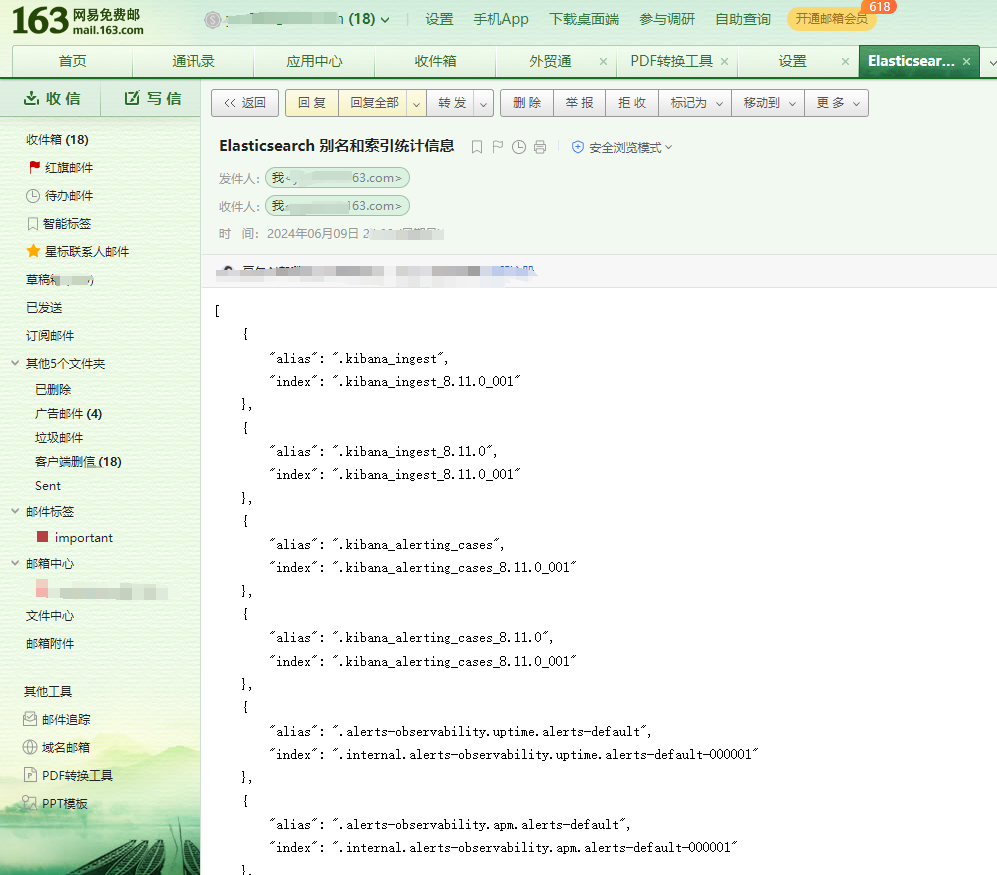Viewport: 997px width, 875px height.
Task: Switch to the 通讯录 tab
Action: 193,62
